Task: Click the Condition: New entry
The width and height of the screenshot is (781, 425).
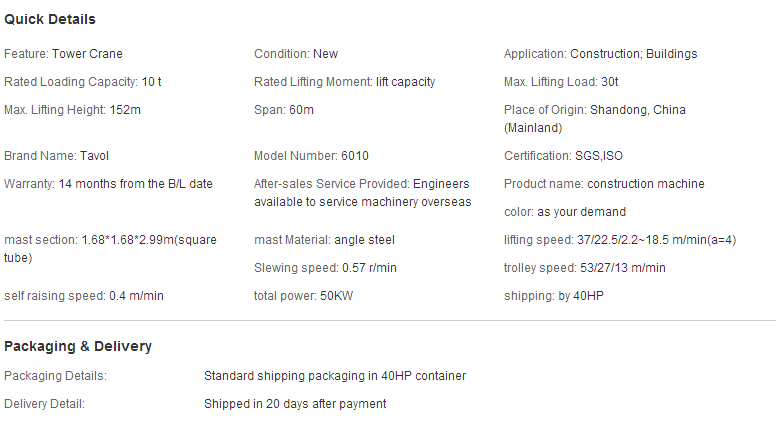Action: [296, 54]
